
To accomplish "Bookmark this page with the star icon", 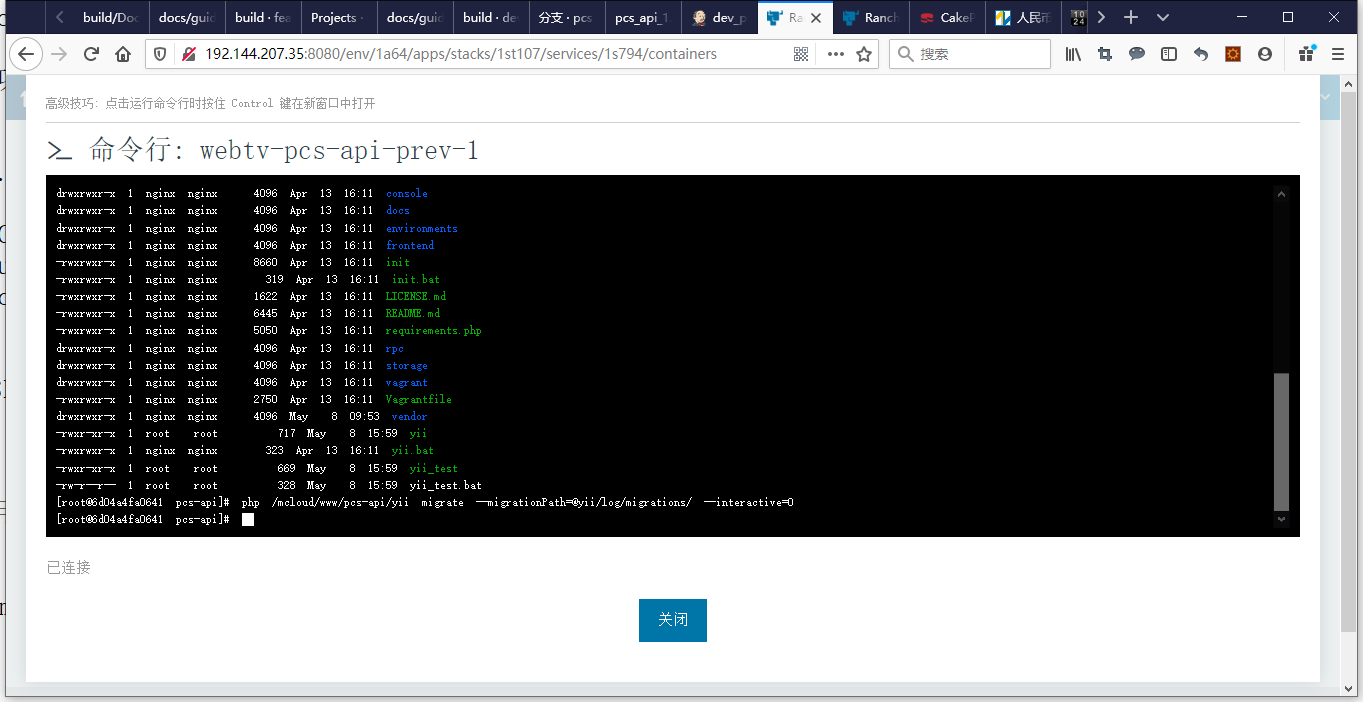I will point(864,54).
